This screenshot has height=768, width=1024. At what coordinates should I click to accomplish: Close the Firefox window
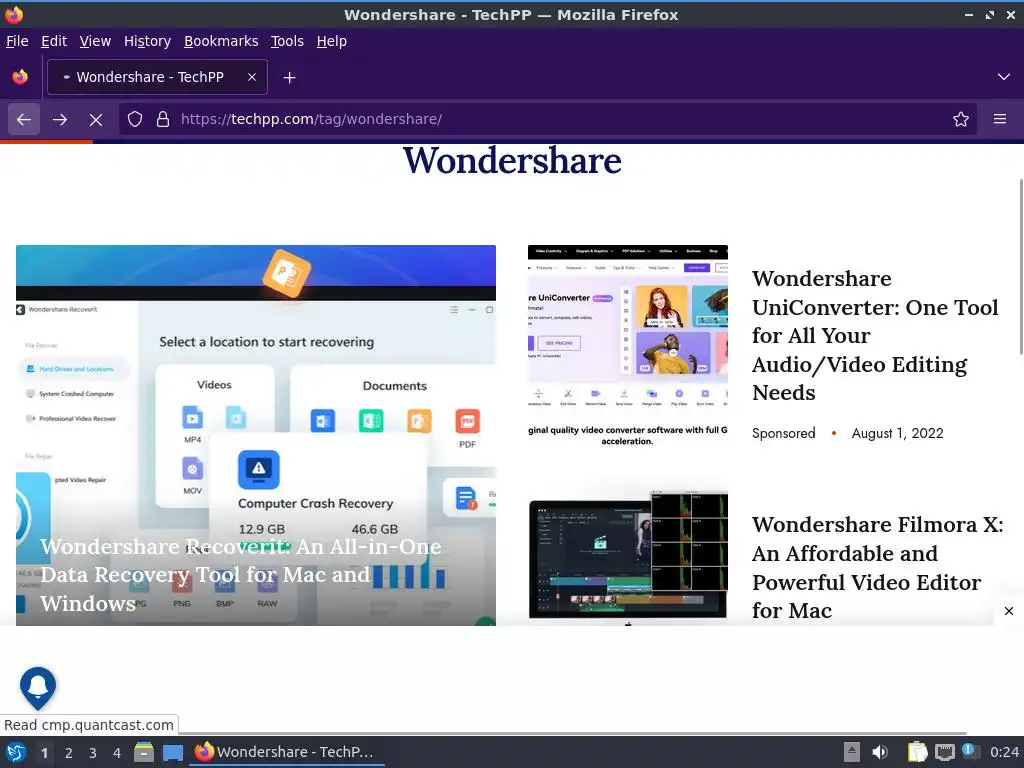[1010, 15]
